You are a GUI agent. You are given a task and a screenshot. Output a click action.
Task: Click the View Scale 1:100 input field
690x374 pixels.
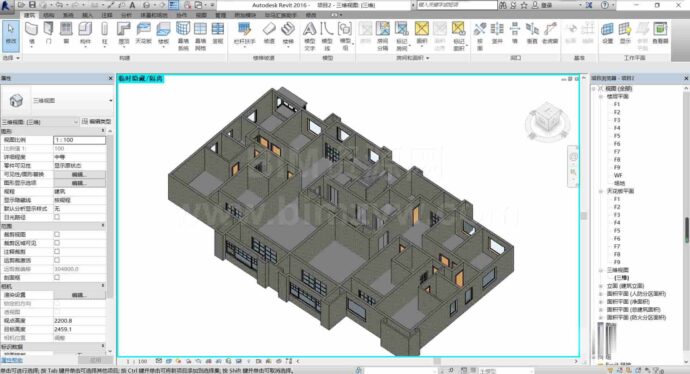pos(79,140)
